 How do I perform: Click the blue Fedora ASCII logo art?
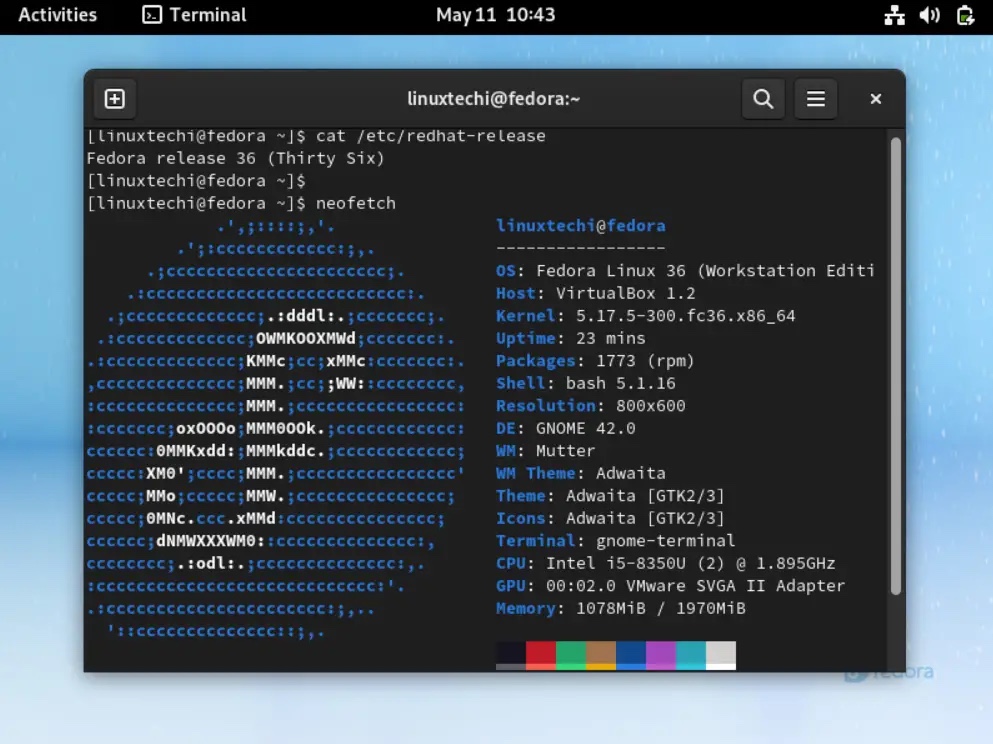[x=250, y=420]
